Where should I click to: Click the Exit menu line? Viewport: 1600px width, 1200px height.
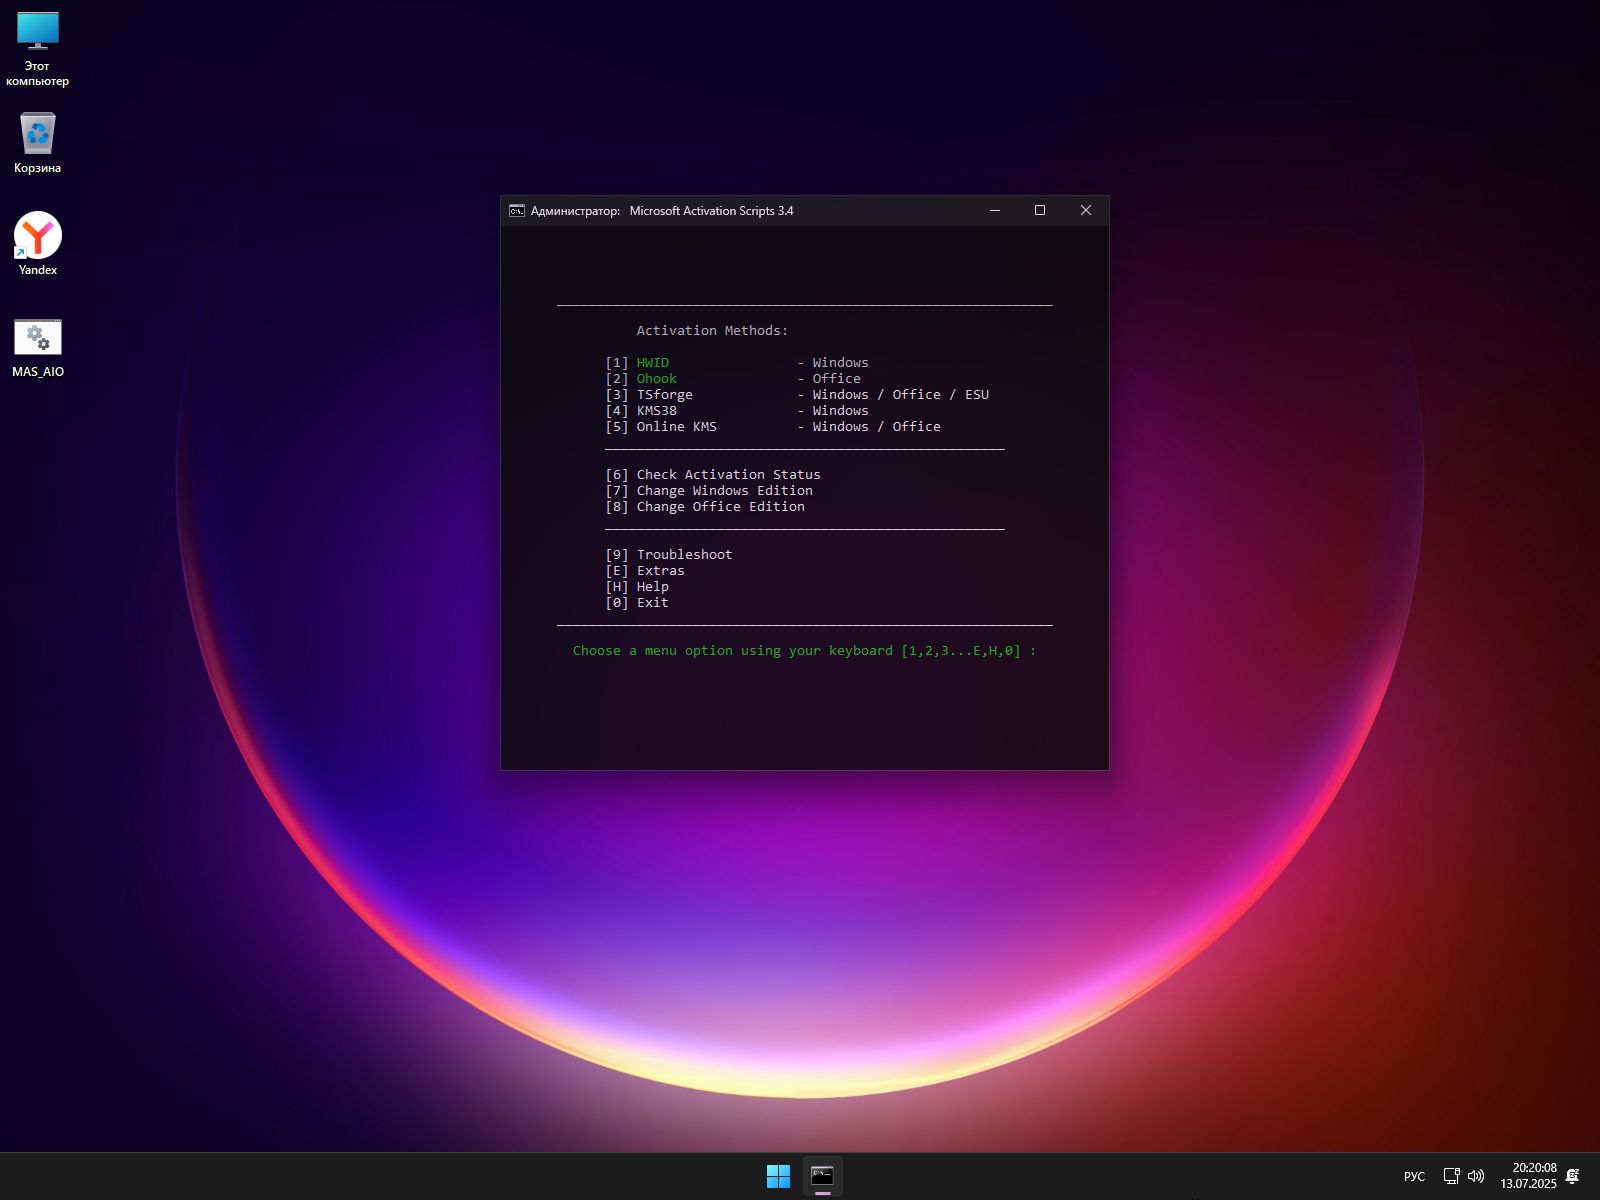[x=637, y=603]
